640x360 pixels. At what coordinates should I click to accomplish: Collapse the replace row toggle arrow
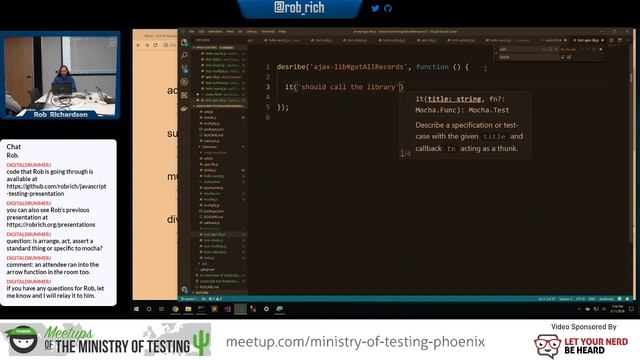coord(496,53)
